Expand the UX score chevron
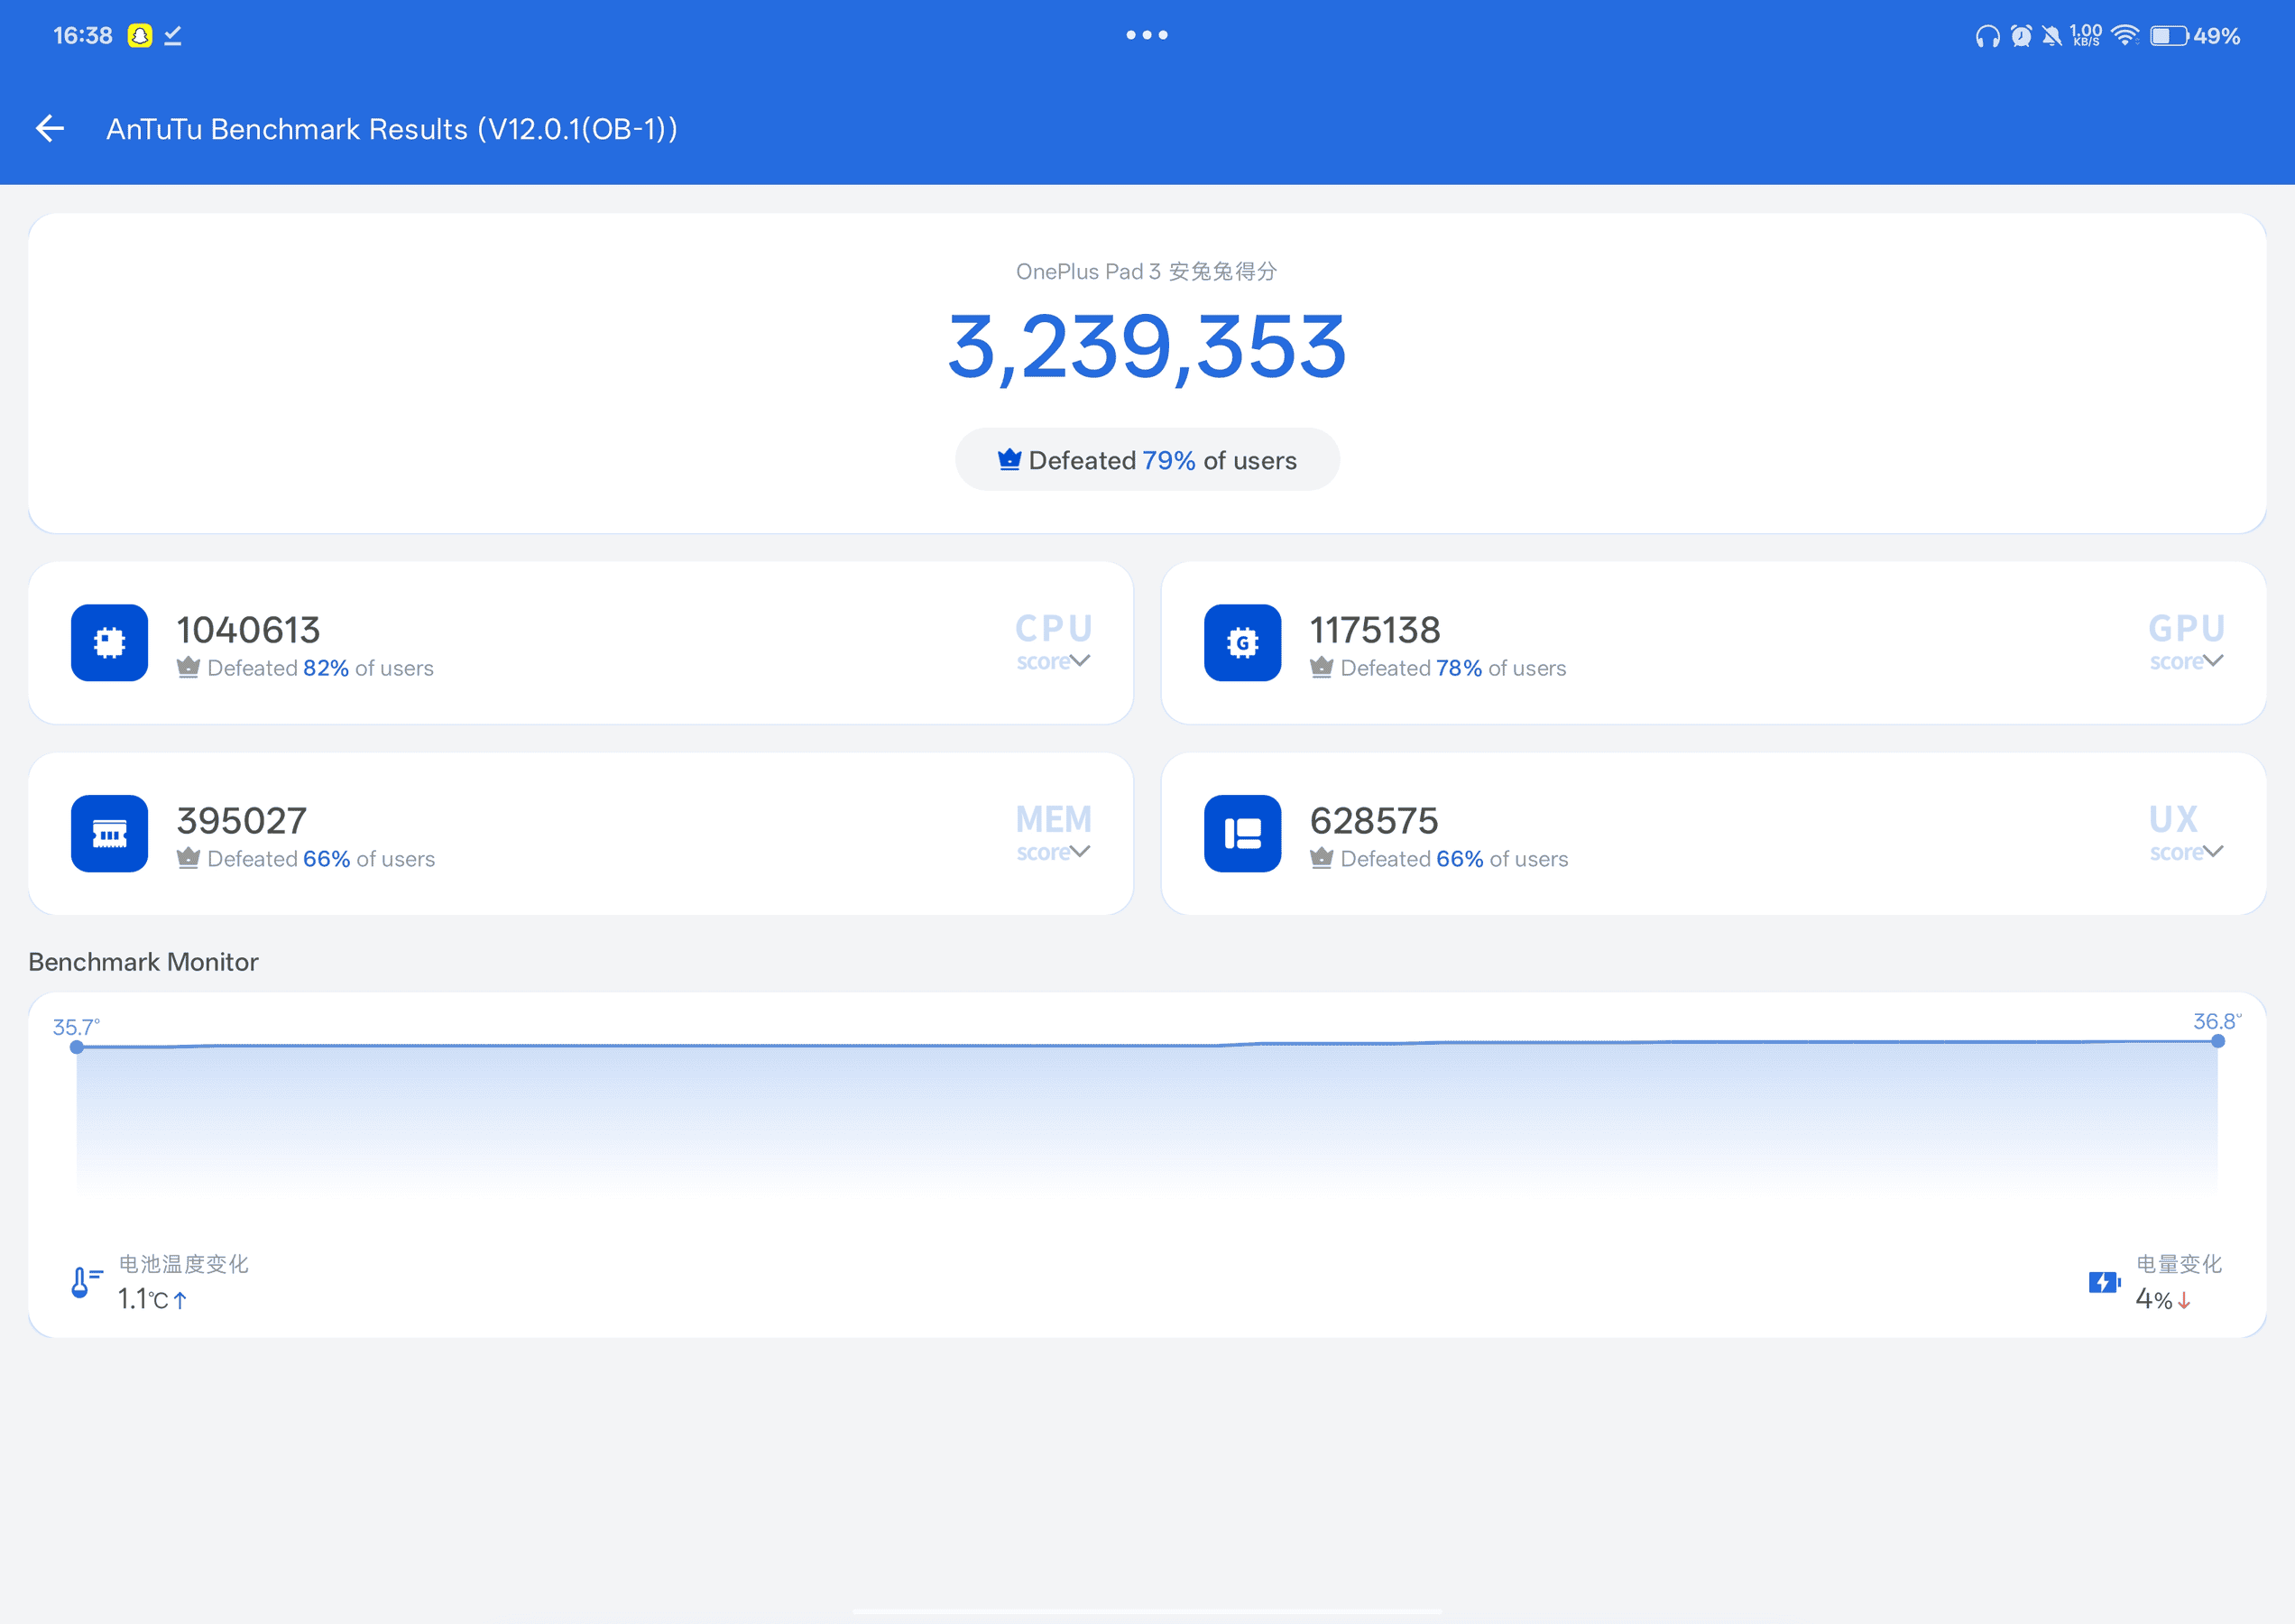Image resolution: width=2295 pixels, height=1624 pixels. 2213,852
